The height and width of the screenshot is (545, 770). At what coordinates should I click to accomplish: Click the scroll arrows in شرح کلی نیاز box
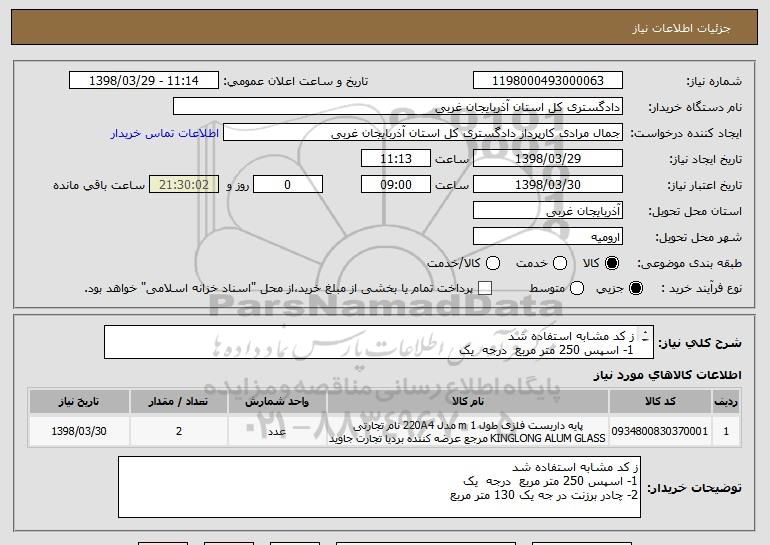(x=645, y=336)
